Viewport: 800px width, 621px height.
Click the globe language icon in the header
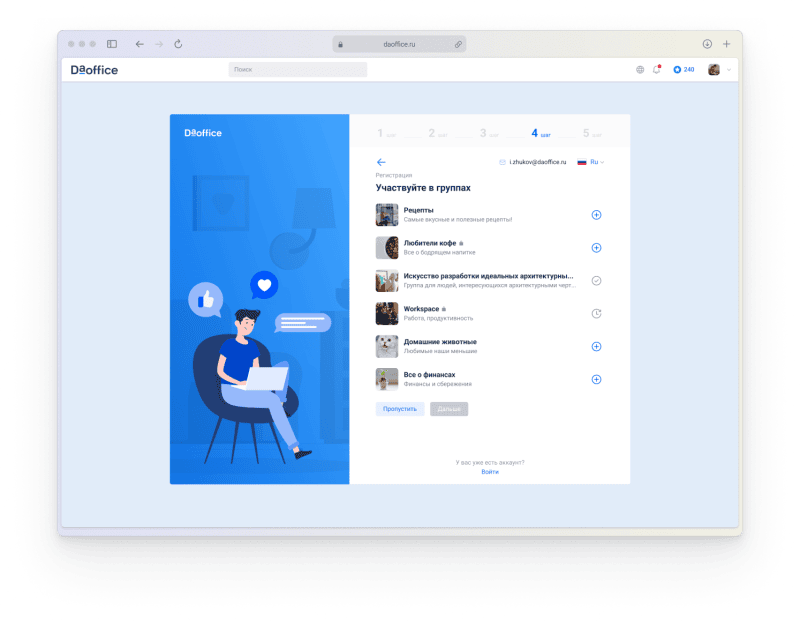click(638, 69)
